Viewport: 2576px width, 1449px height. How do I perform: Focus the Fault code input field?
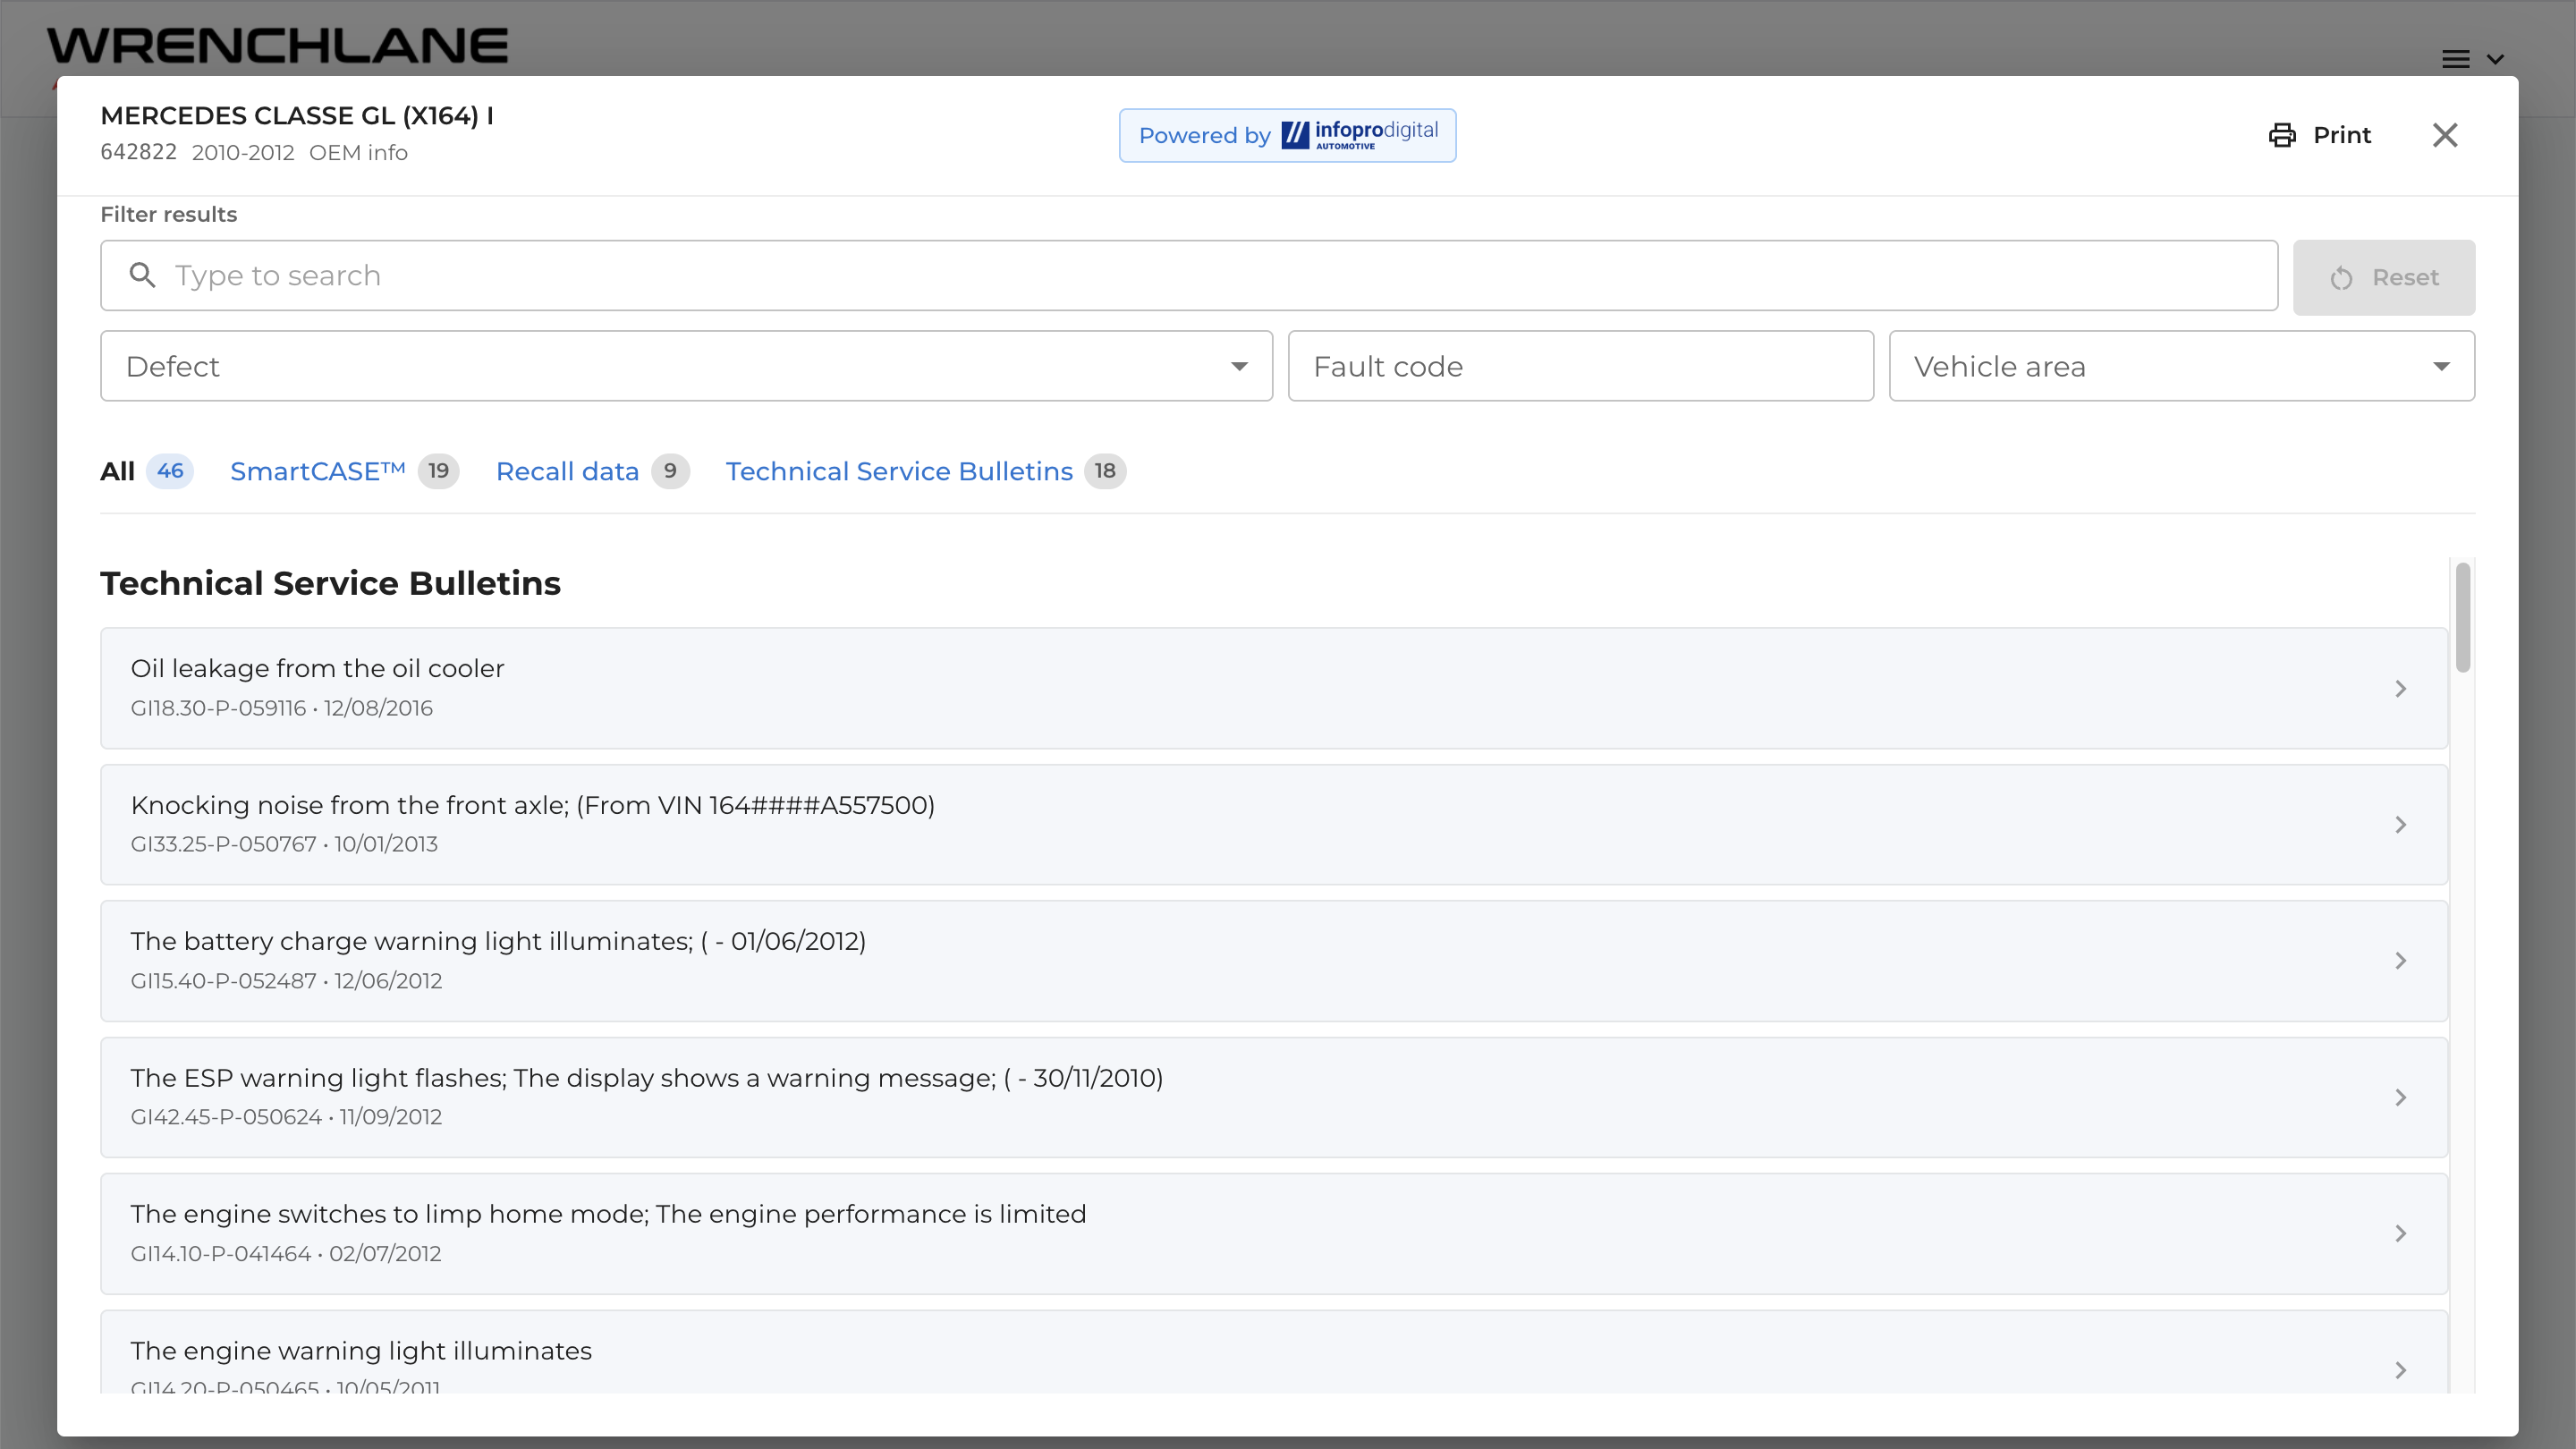pyautogui.click(x=1580, y=366)
